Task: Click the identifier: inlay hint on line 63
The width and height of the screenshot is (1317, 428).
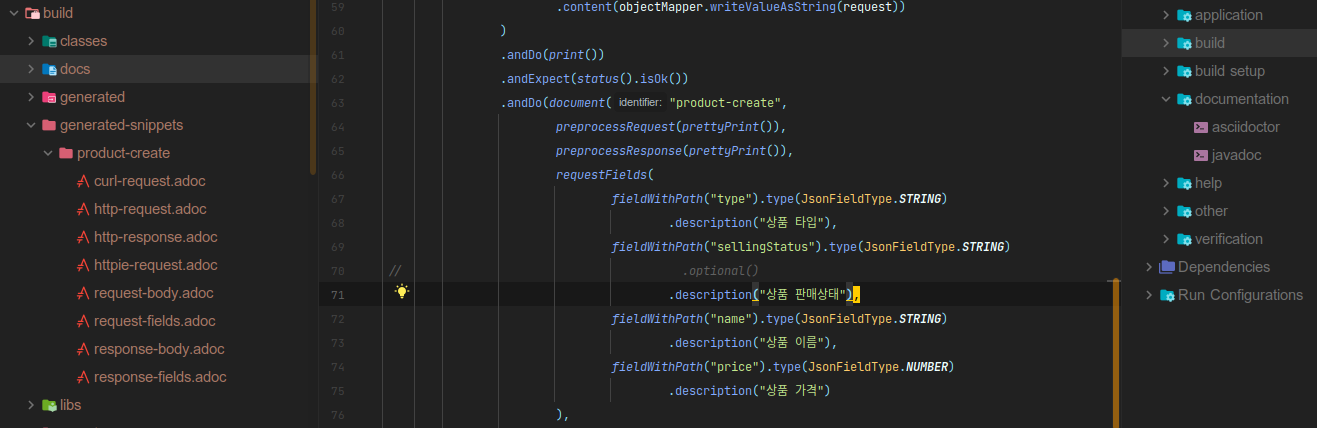Action: (639, 103)
